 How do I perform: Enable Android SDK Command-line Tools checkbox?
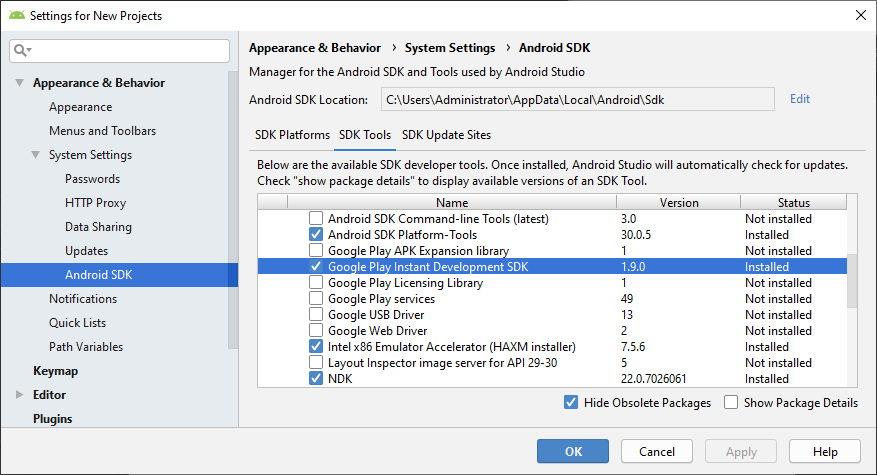tap(316, 219)
